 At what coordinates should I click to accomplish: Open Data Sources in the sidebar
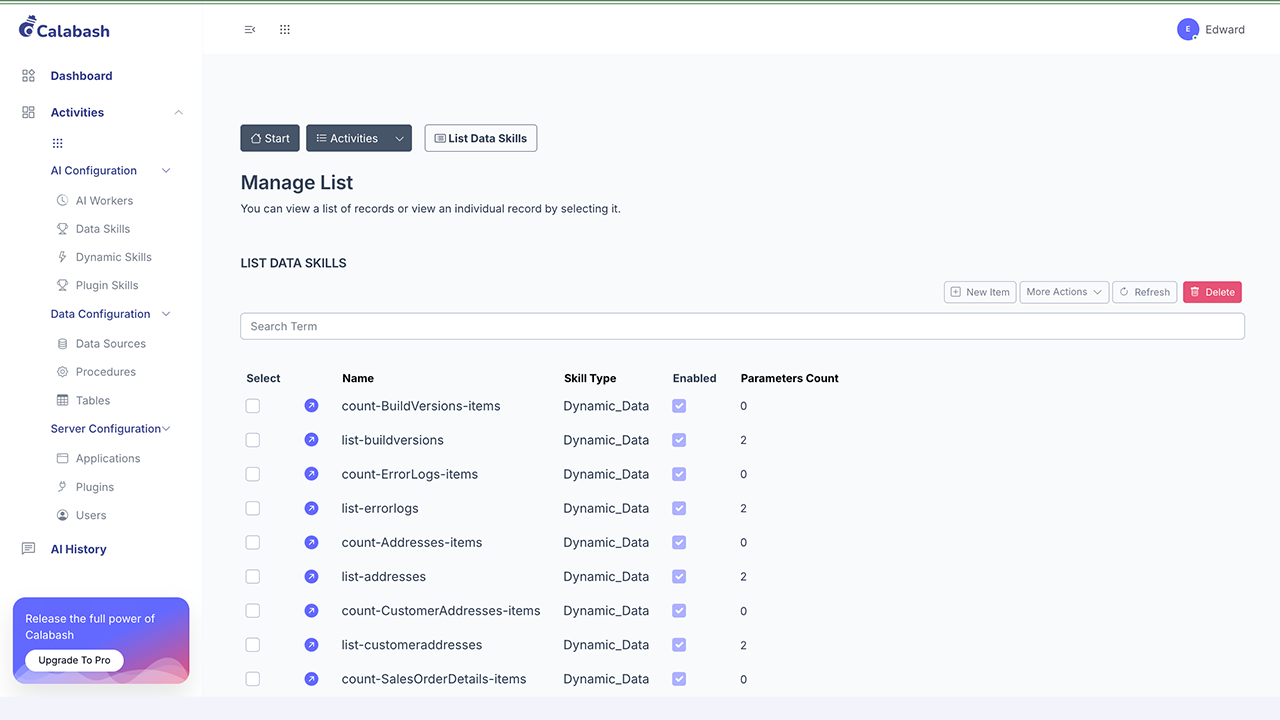pos(111,344)
